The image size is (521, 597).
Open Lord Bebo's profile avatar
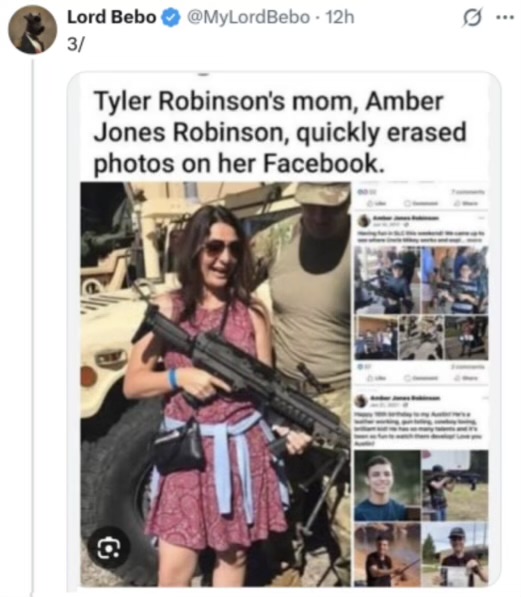click(32, 30)
